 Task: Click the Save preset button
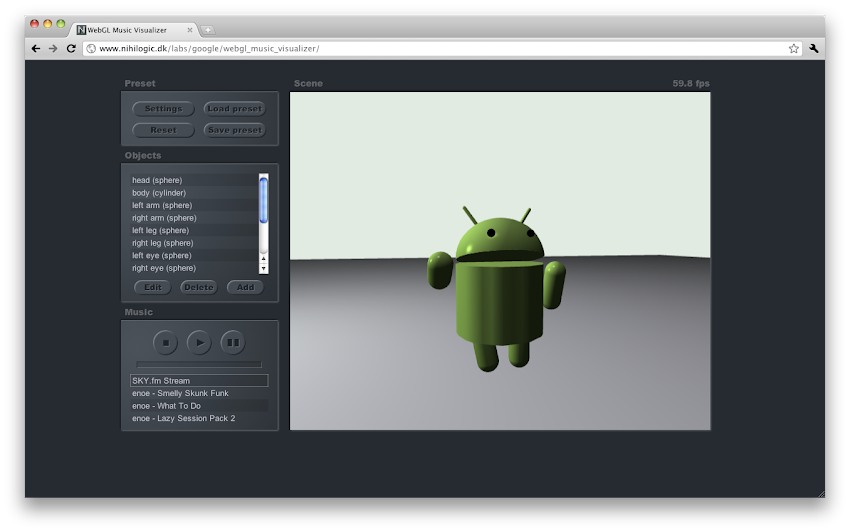[234, 130]
